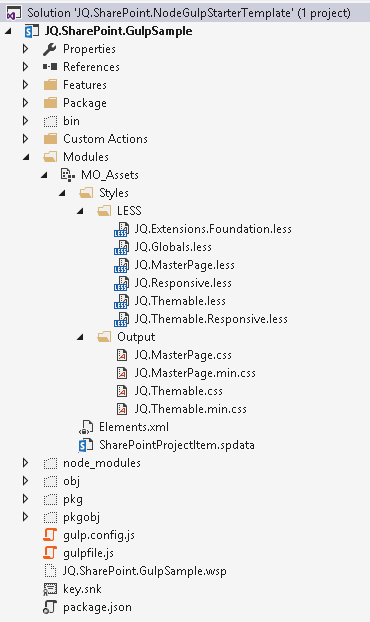Expand the node_modules folder
The image size is (370, 622).
26,463
